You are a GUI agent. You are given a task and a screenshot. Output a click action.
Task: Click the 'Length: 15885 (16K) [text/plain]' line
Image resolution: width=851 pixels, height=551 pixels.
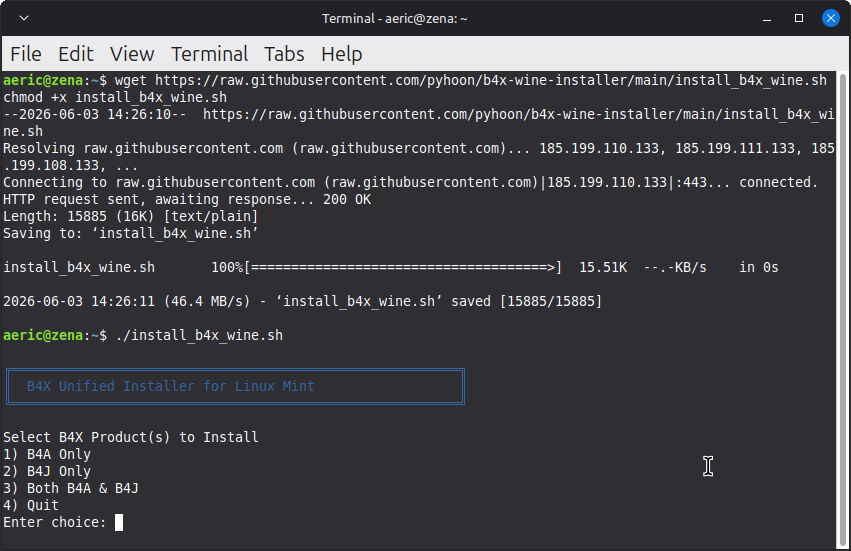tap(131, 216)
